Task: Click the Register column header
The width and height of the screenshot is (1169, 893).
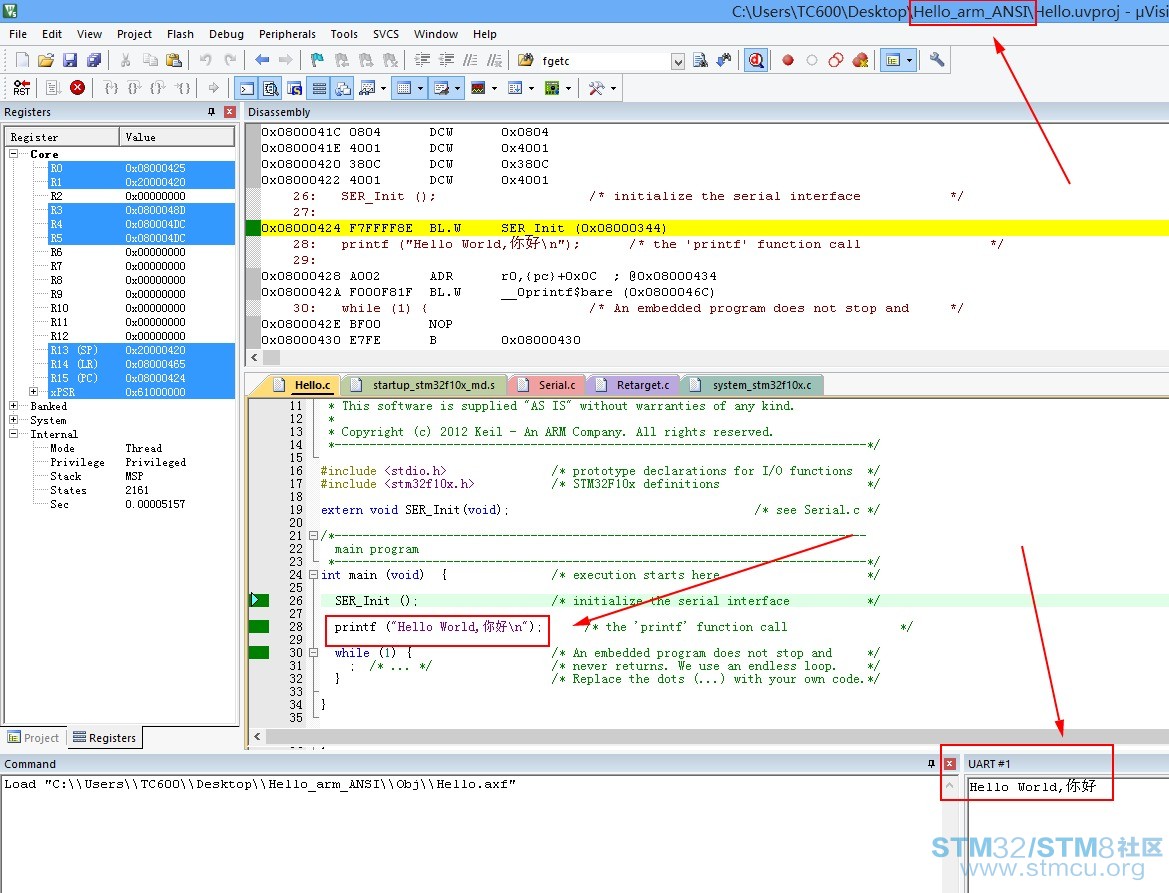Action: coord(62,137)
